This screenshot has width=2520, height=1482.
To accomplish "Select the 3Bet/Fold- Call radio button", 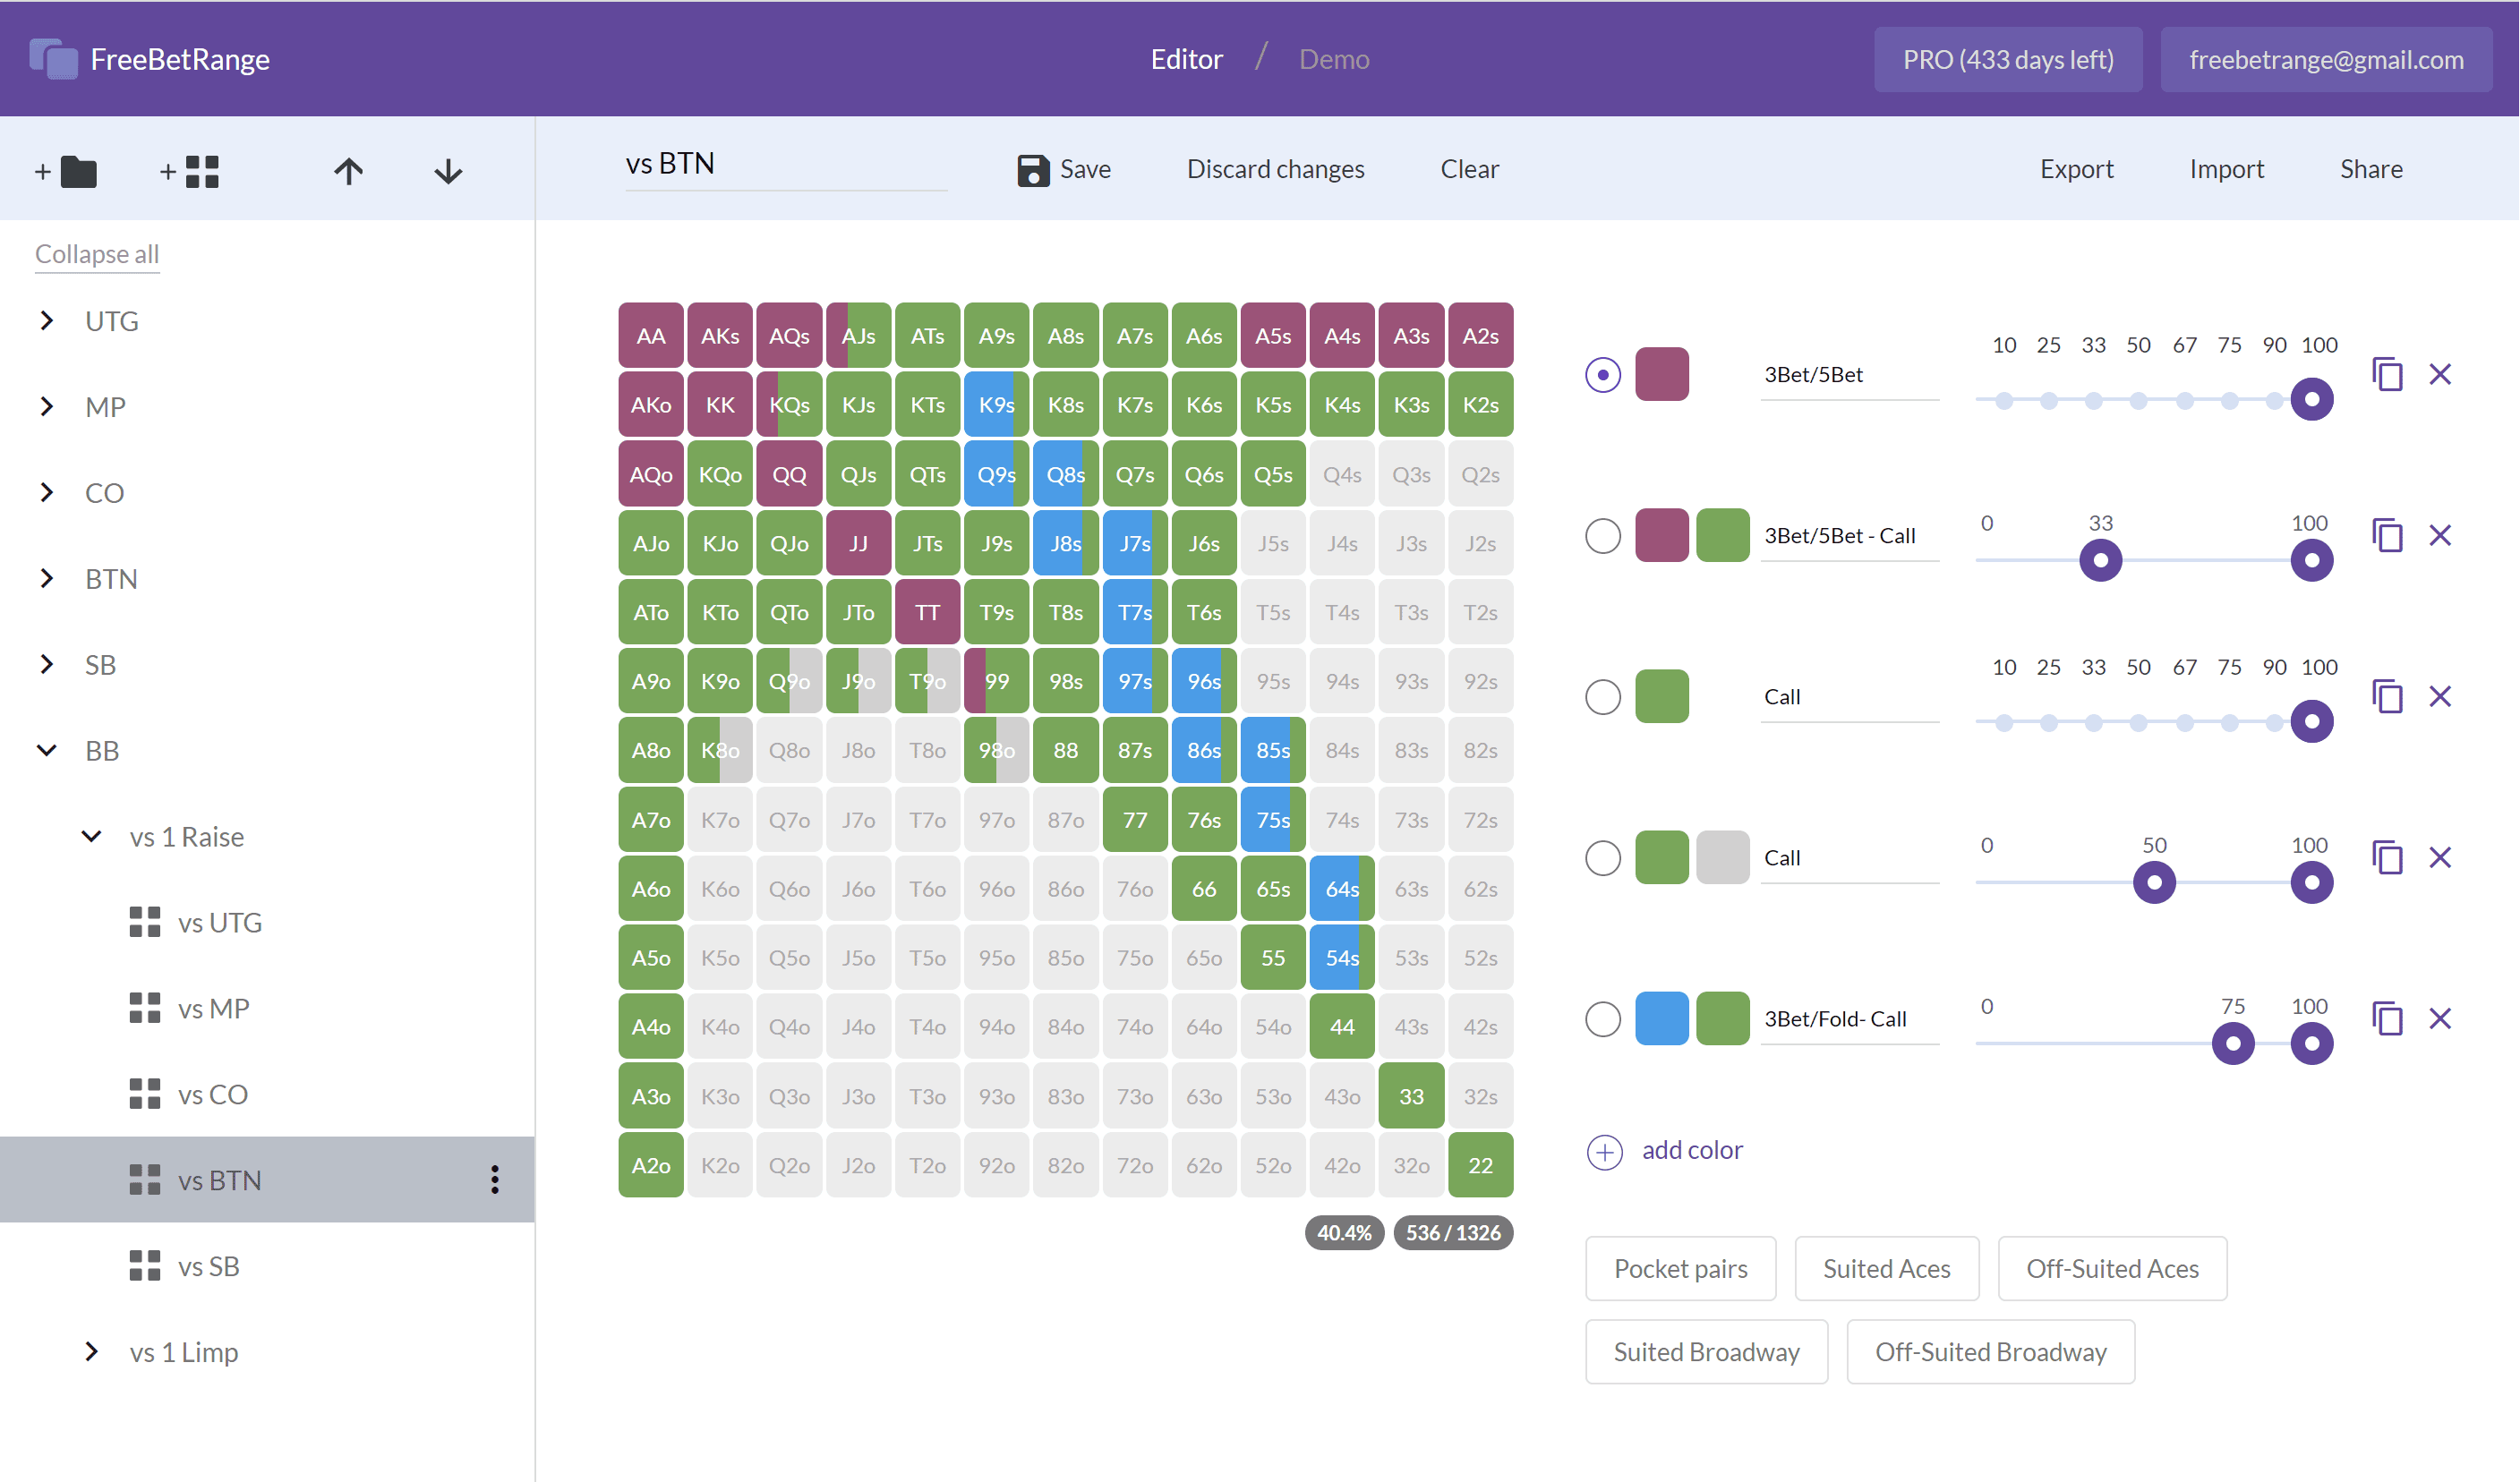I will click(x=1602, y=1019).
